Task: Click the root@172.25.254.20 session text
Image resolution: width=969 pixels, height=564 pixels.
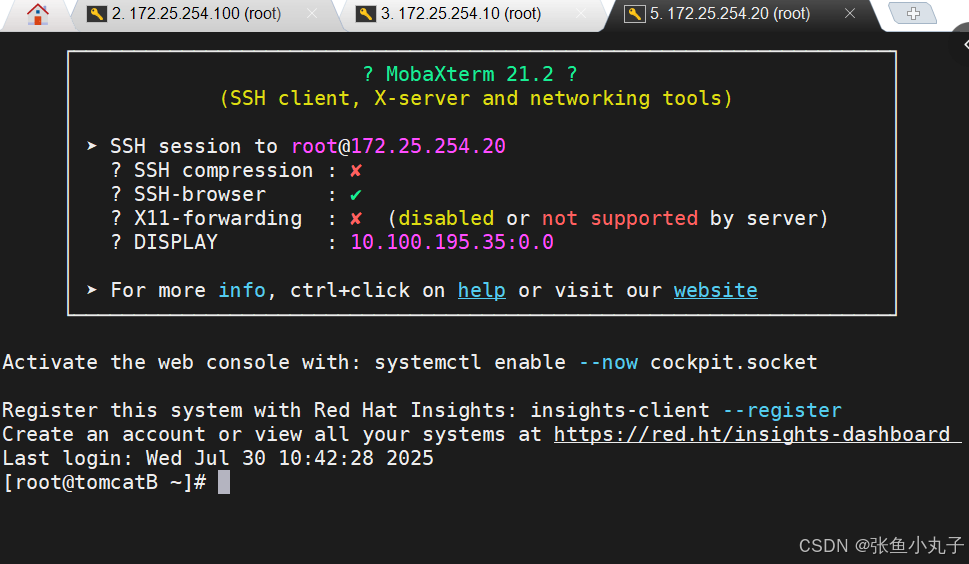Action: pyautogui.click(x=399, y=146)
